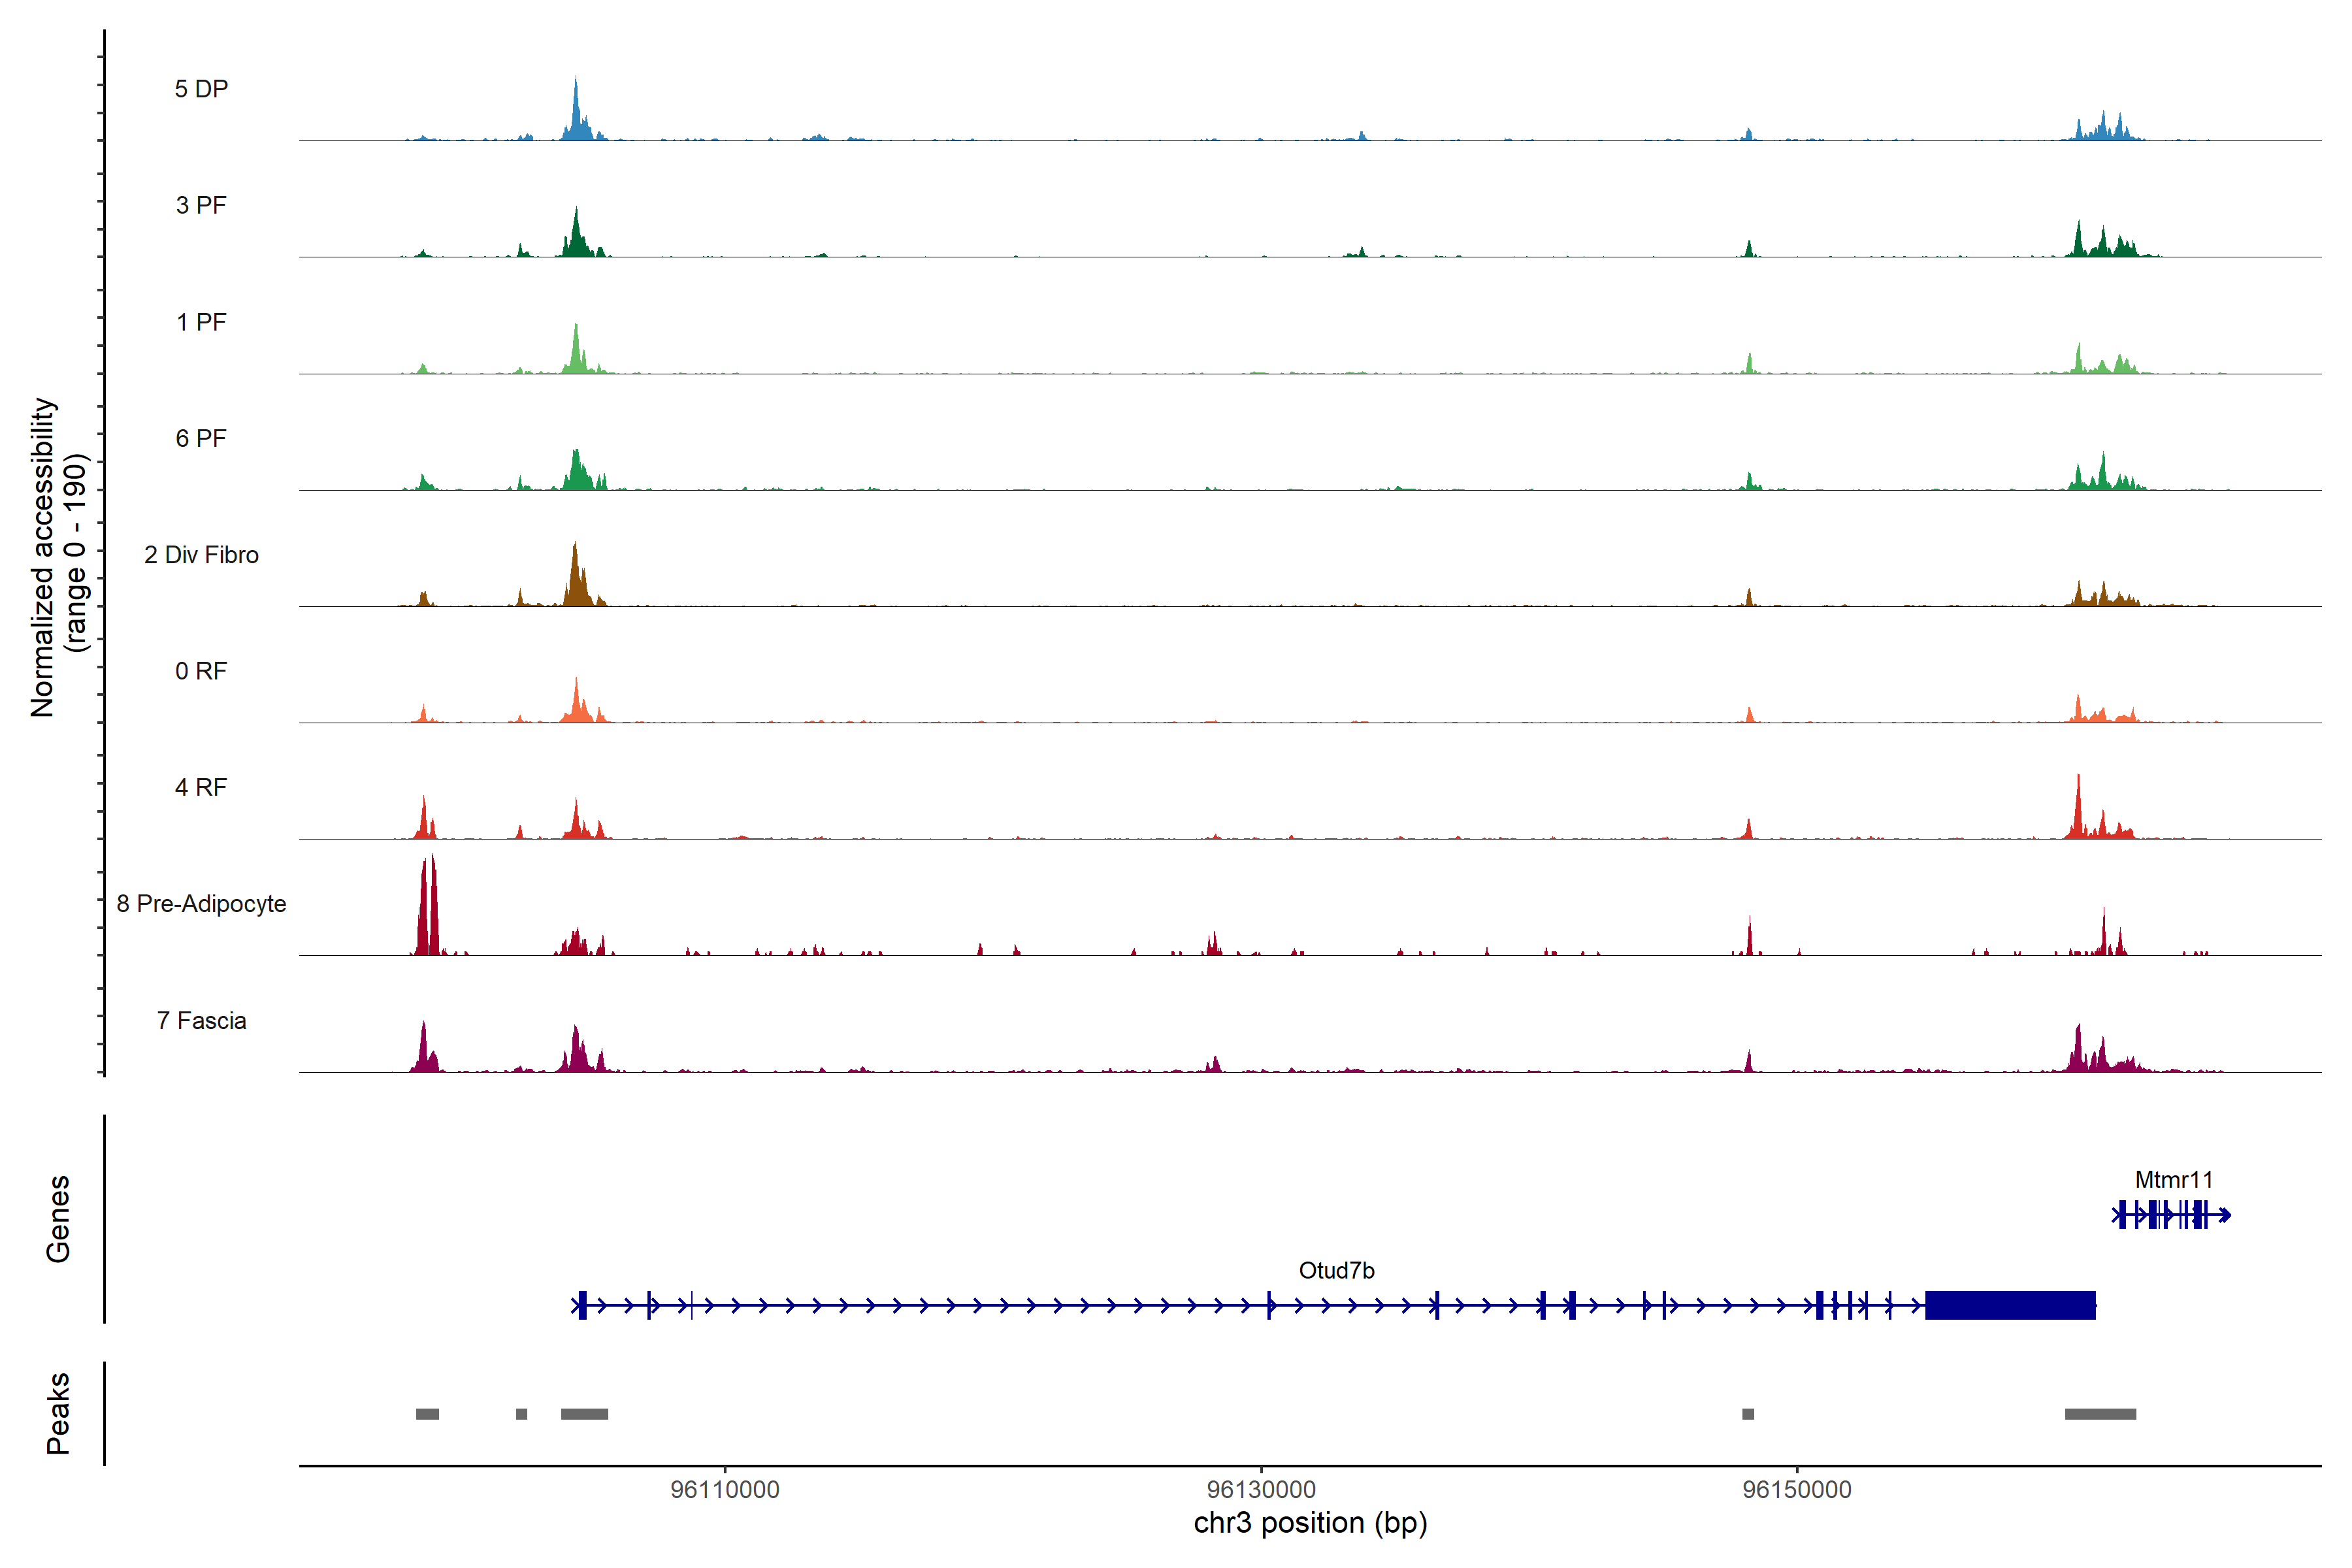Viewport: 2352px width, 1568px height.
Task: Click the large Otud7b 3' exon block
Action: (2010, 1305)
